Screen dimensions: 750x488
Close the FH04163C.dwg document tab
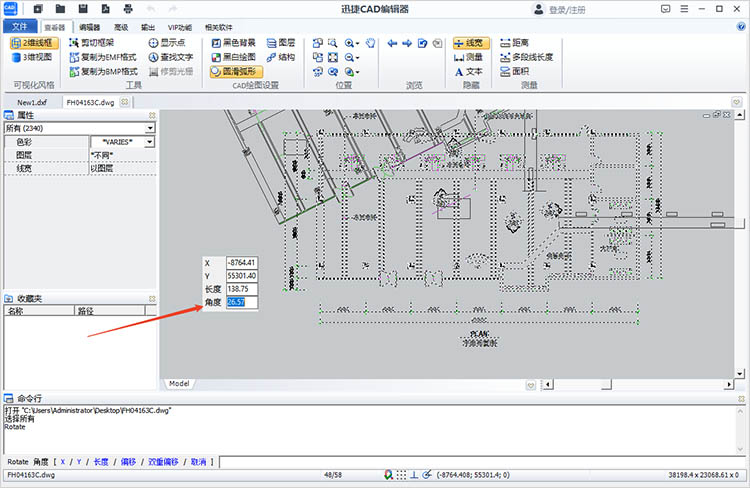pyautogui.click(x=124, y=102)
